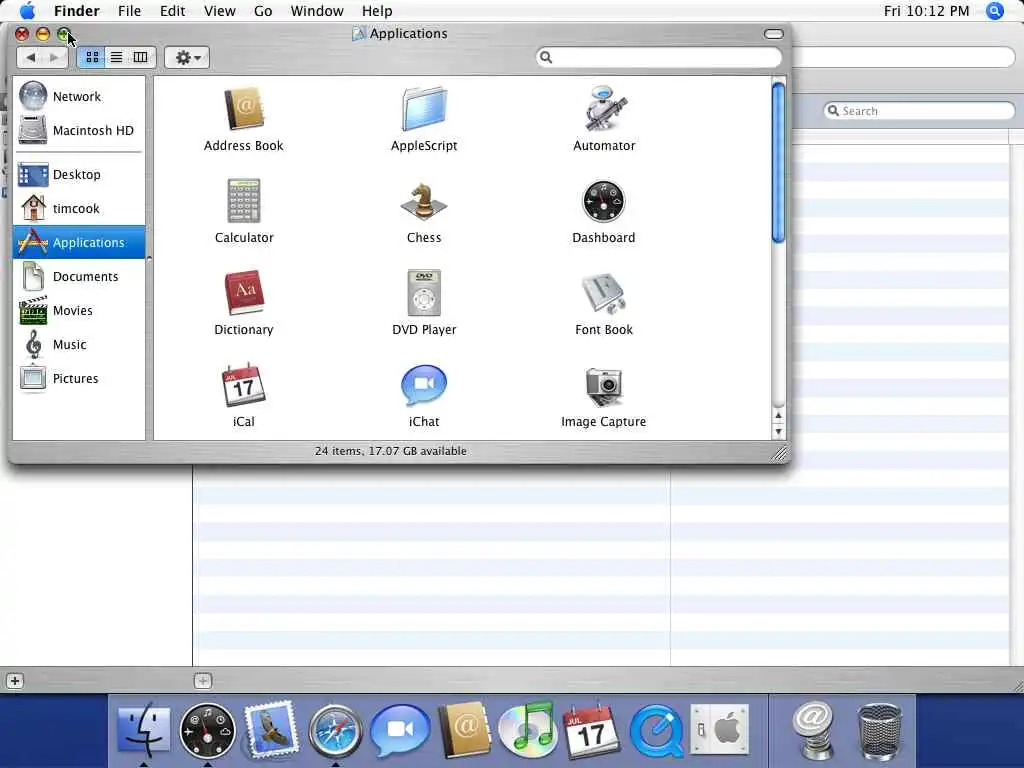Go to Desktop in the sidebar
Viewport: 1024px width, 768px height.
point(79,174)
